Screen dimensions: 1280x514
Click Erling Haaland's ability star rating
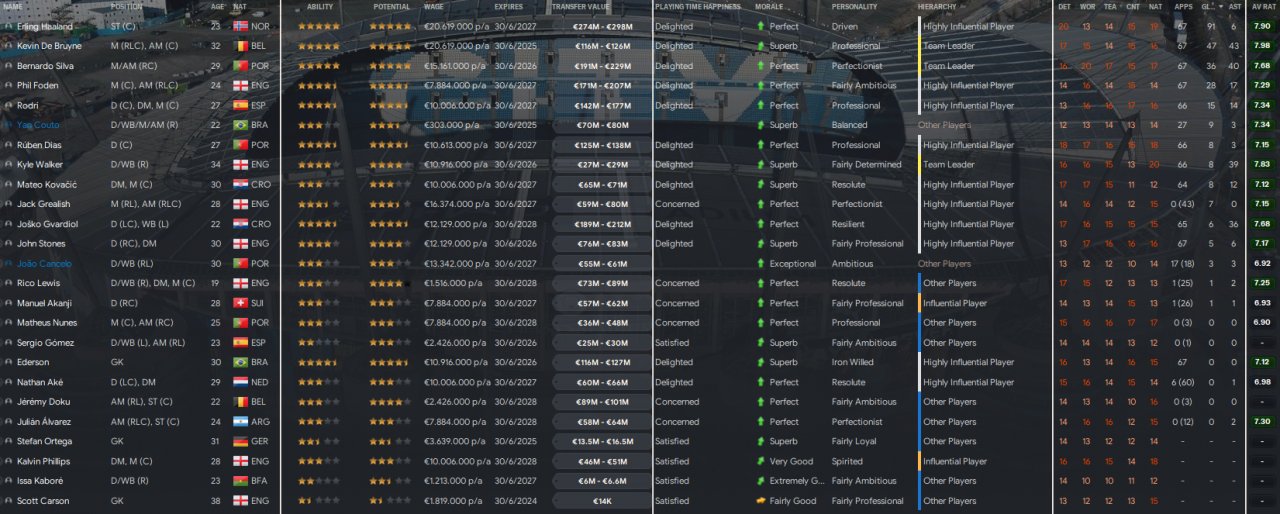coord(318,26)
